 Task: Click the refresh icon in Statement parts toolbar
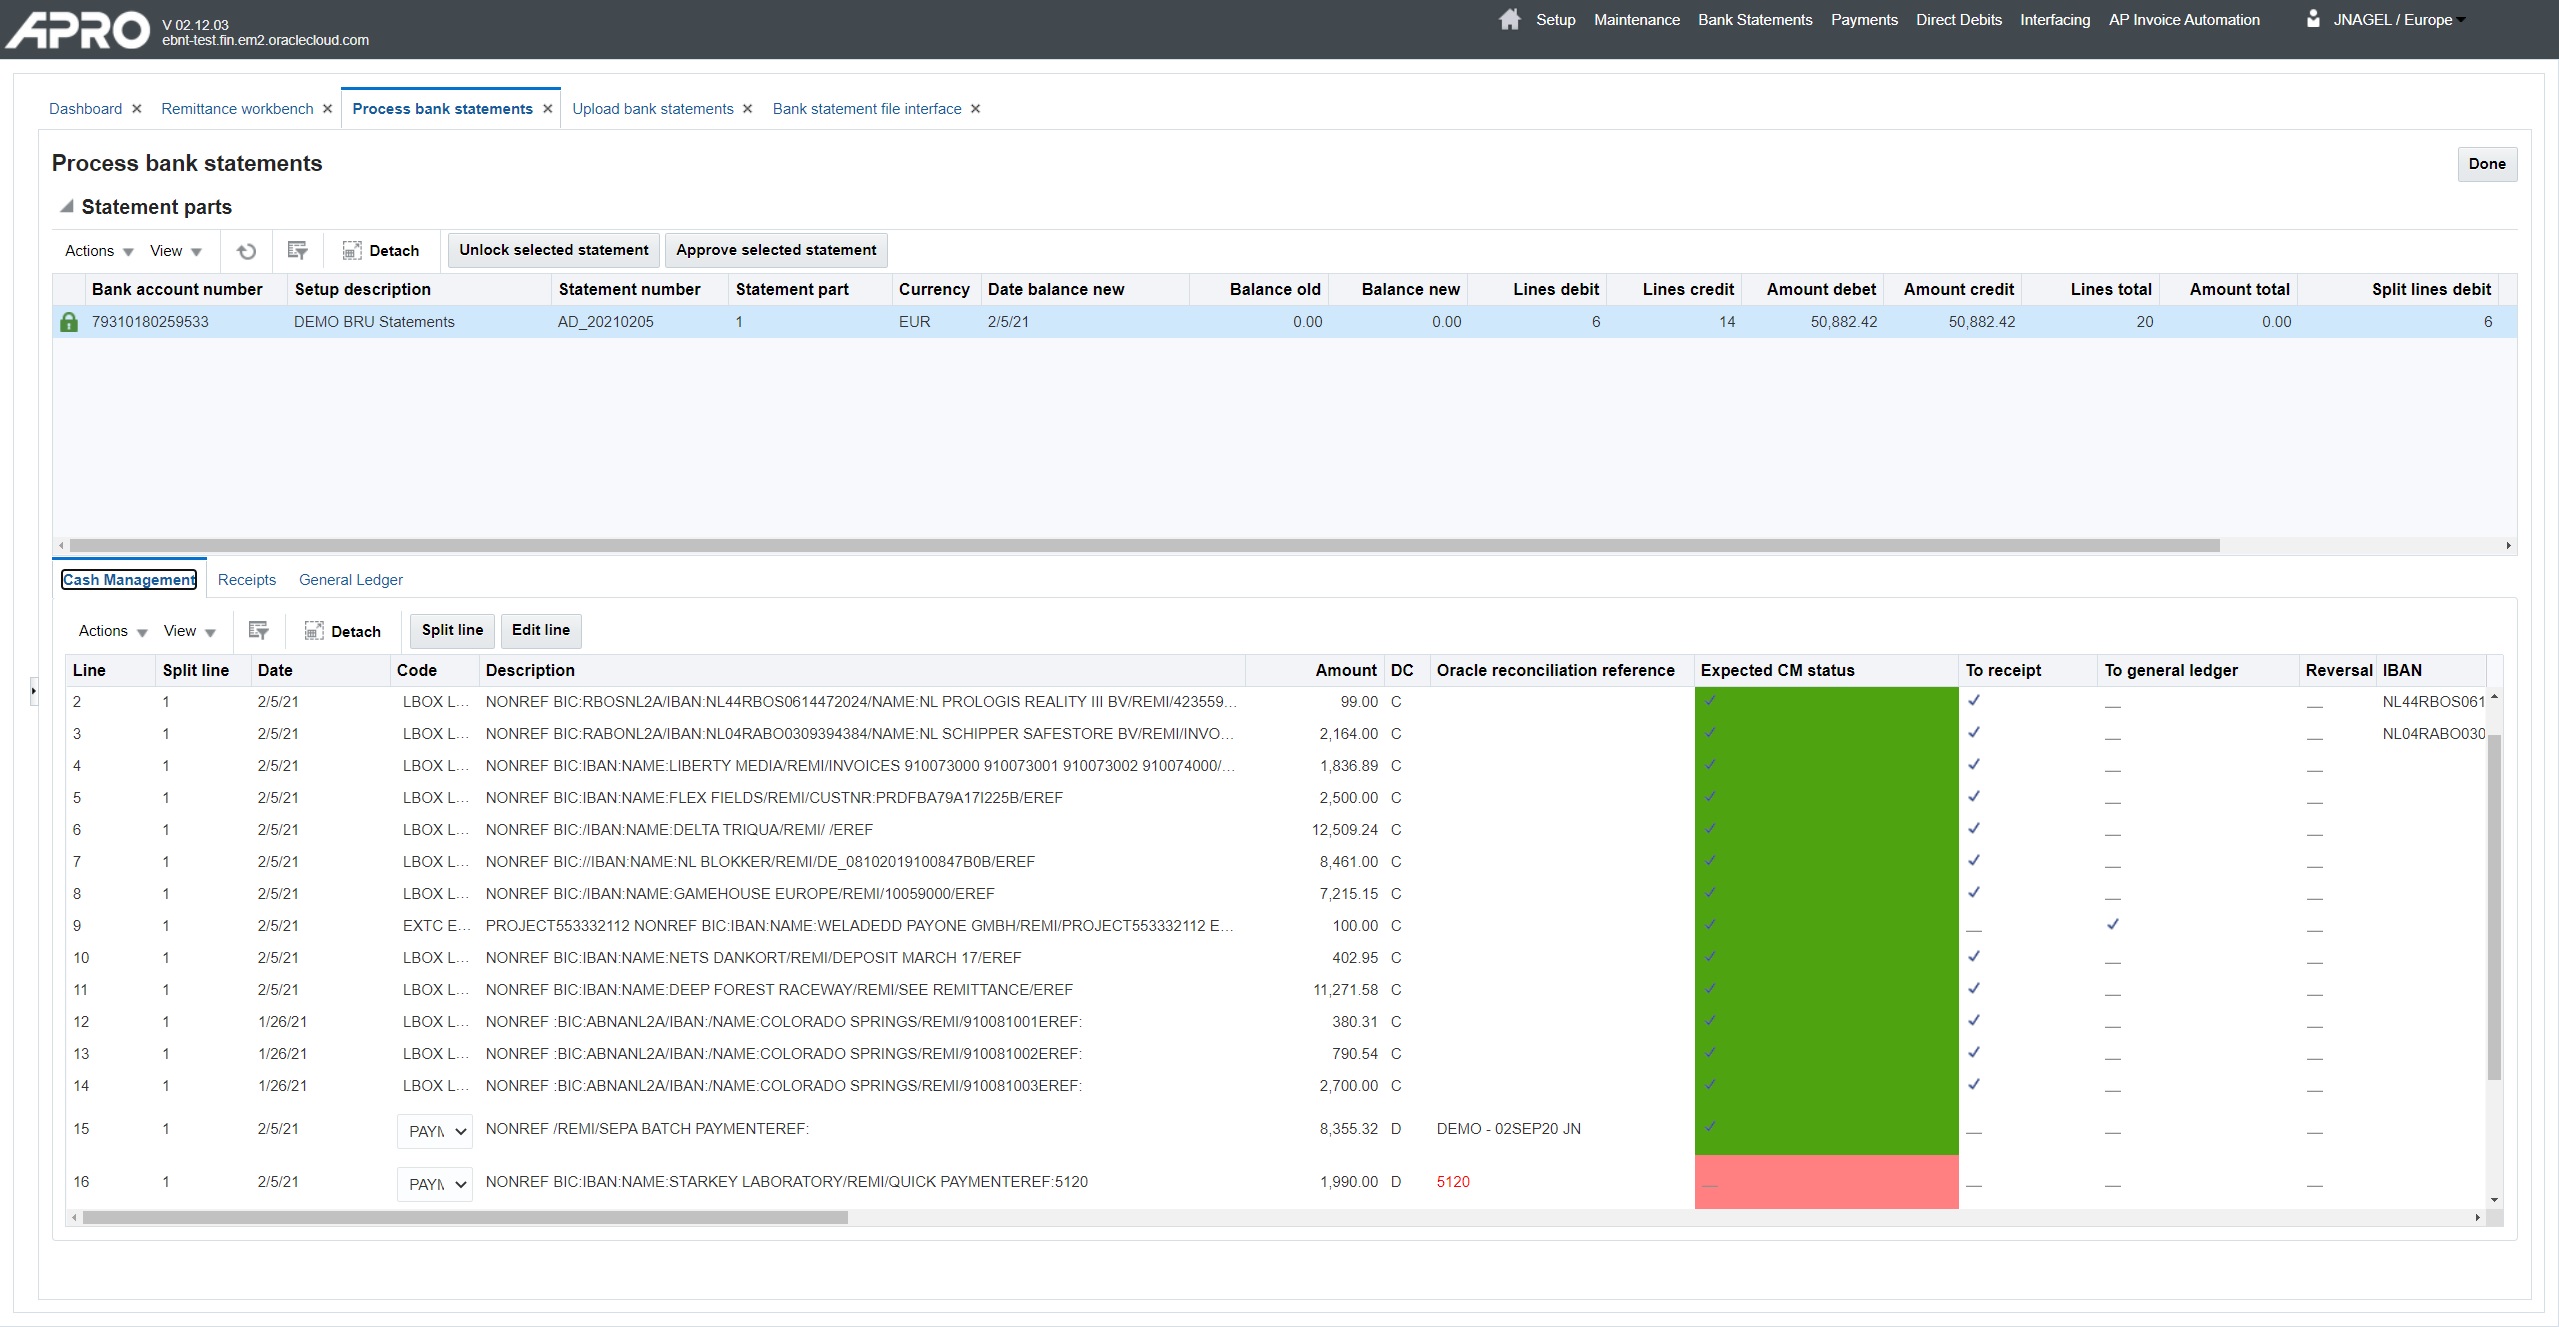tap(246, 251)
